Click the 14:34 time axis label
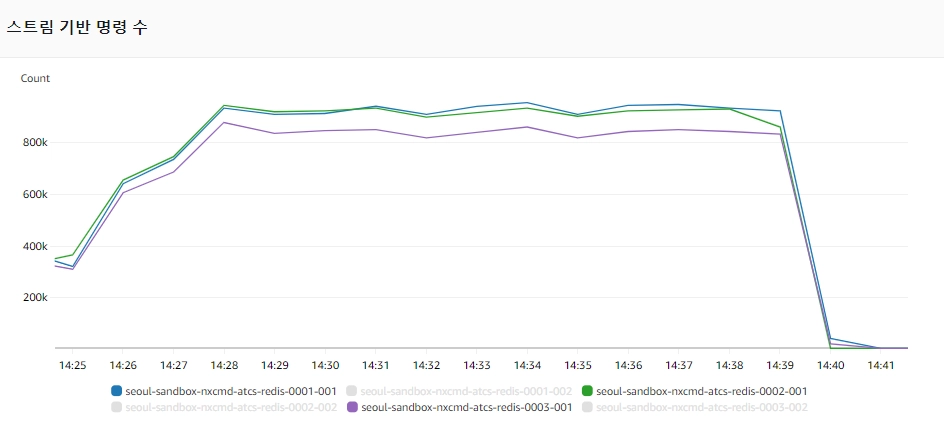This screenshot has height=423, width=944. [527, 365]
